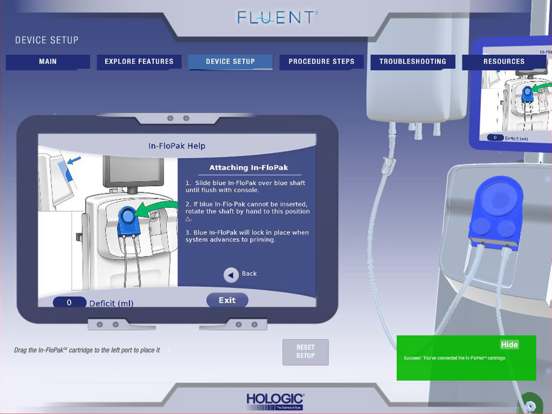
Task: Open the MAIN tab
Action: click(x=48, y=62)
